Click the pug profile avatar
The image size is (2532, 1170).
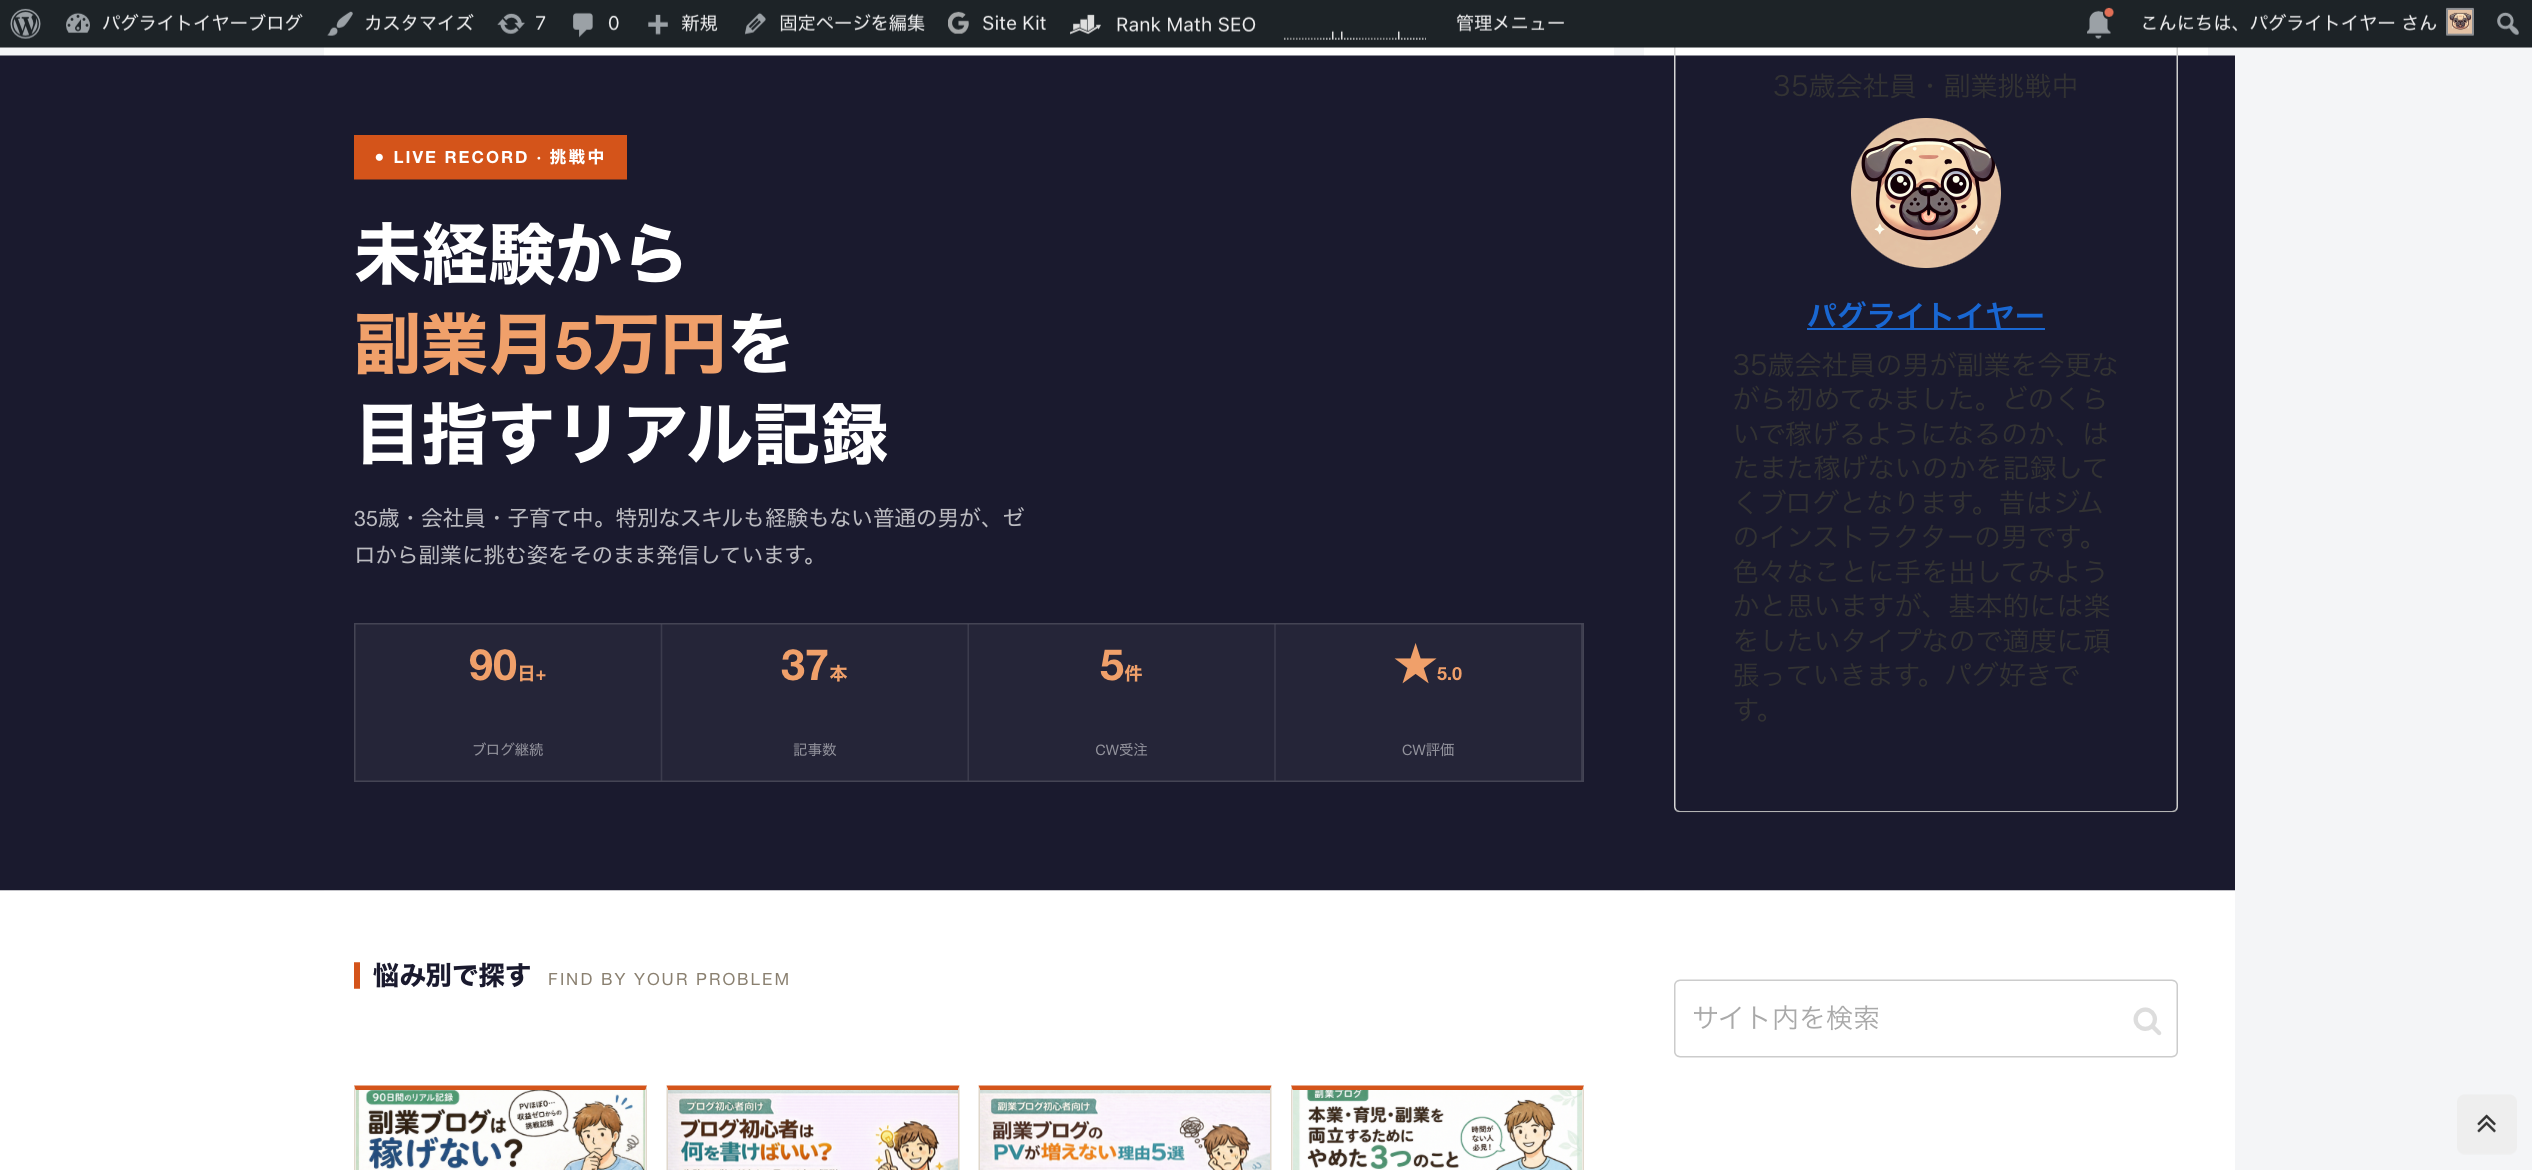tap(1925, 193)
